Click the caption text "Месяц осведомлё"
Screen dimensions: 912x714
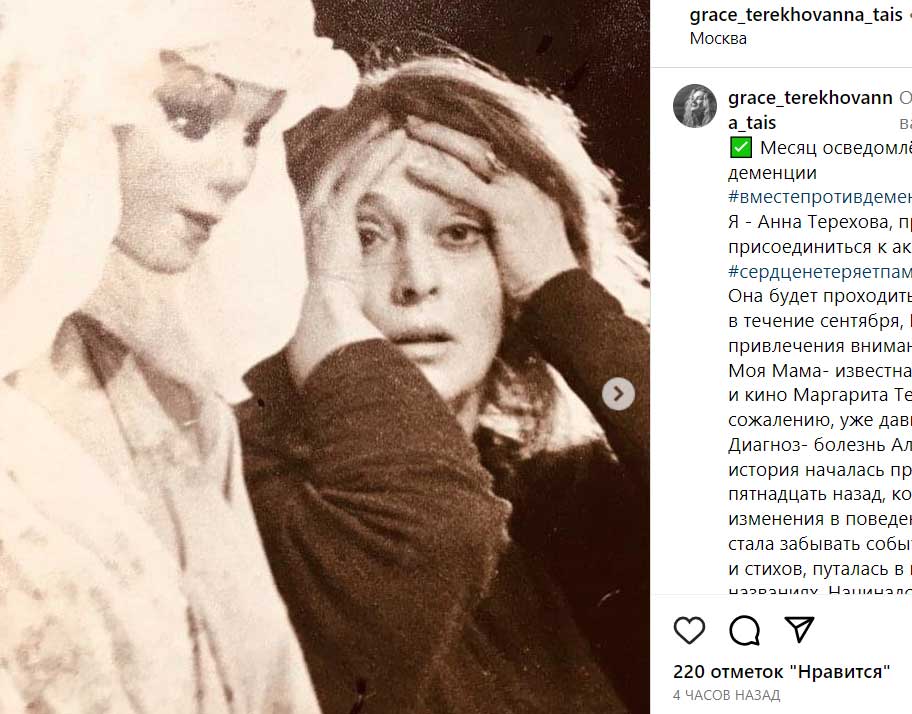click(x=836, y=148)
